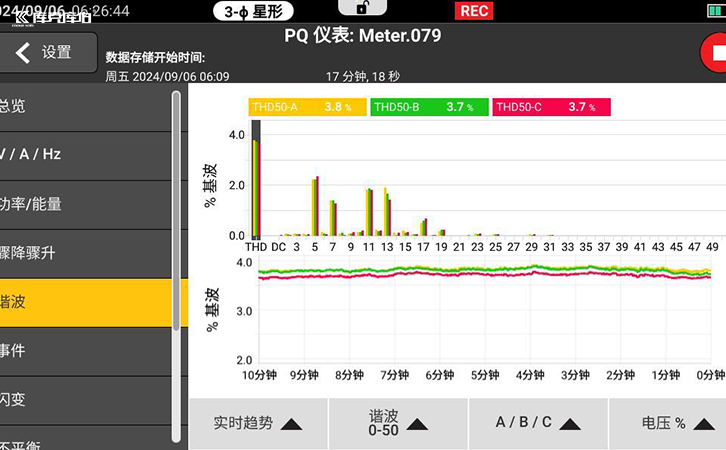This screenshot has width=726, height=450.
Task: Click the DC harmonic axis label
Action: tap(278, 247)
